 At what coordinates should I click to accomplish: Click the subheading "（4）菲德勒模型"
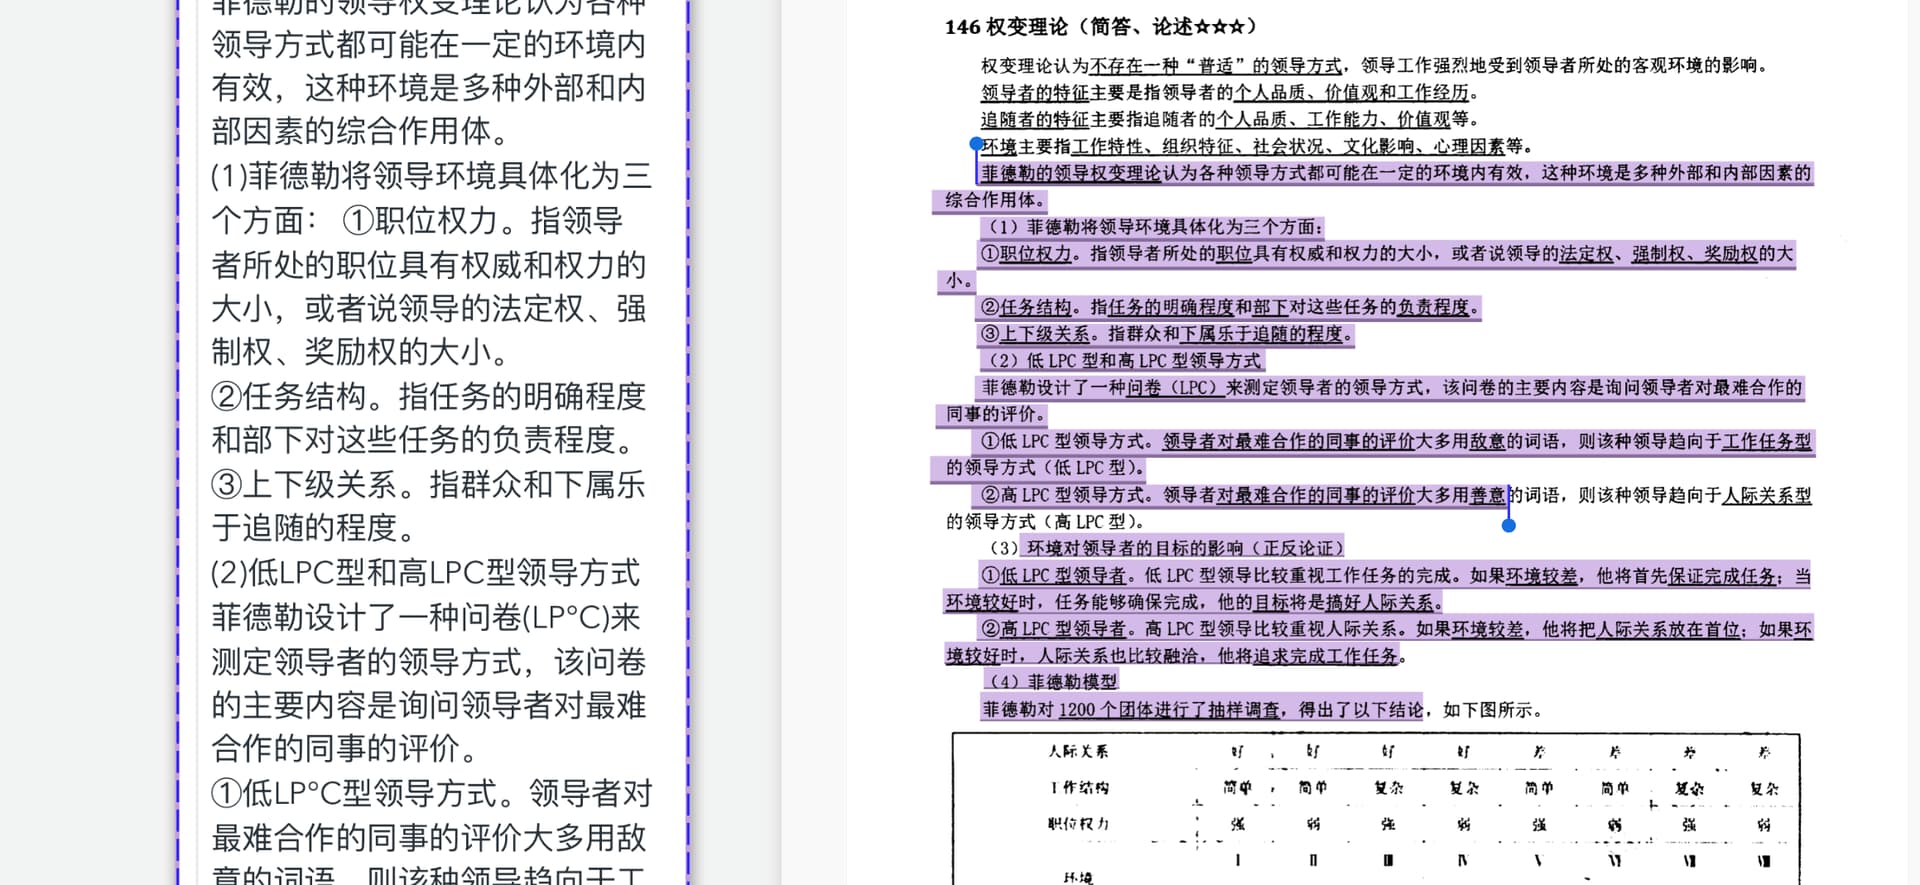[1053, 682]
